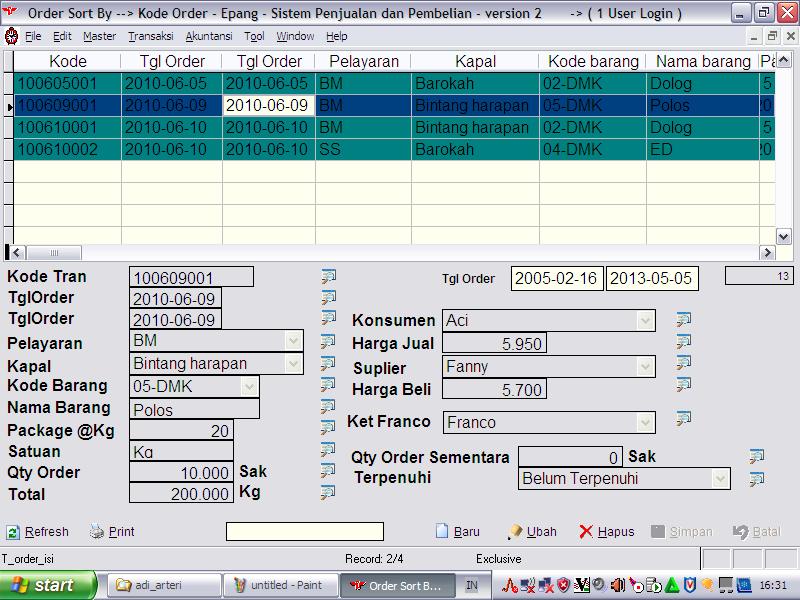This screenshot has height=600, width=800.
Task: Click the sort icon beside Ket Franco
Action: 684,420
